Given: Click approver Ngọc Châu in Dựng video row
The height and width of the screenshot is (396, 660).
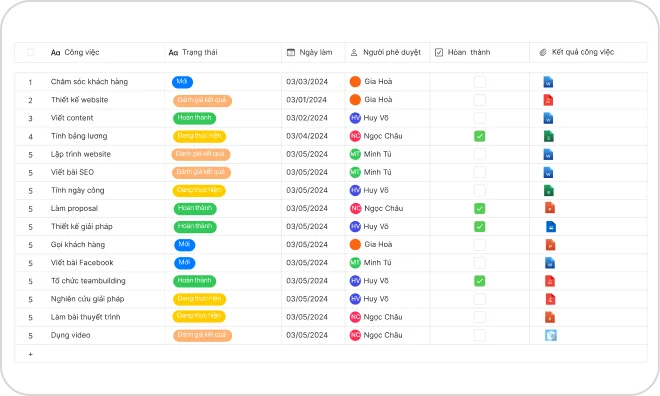Looking at the screenshot, I should (x=376, y=335).
